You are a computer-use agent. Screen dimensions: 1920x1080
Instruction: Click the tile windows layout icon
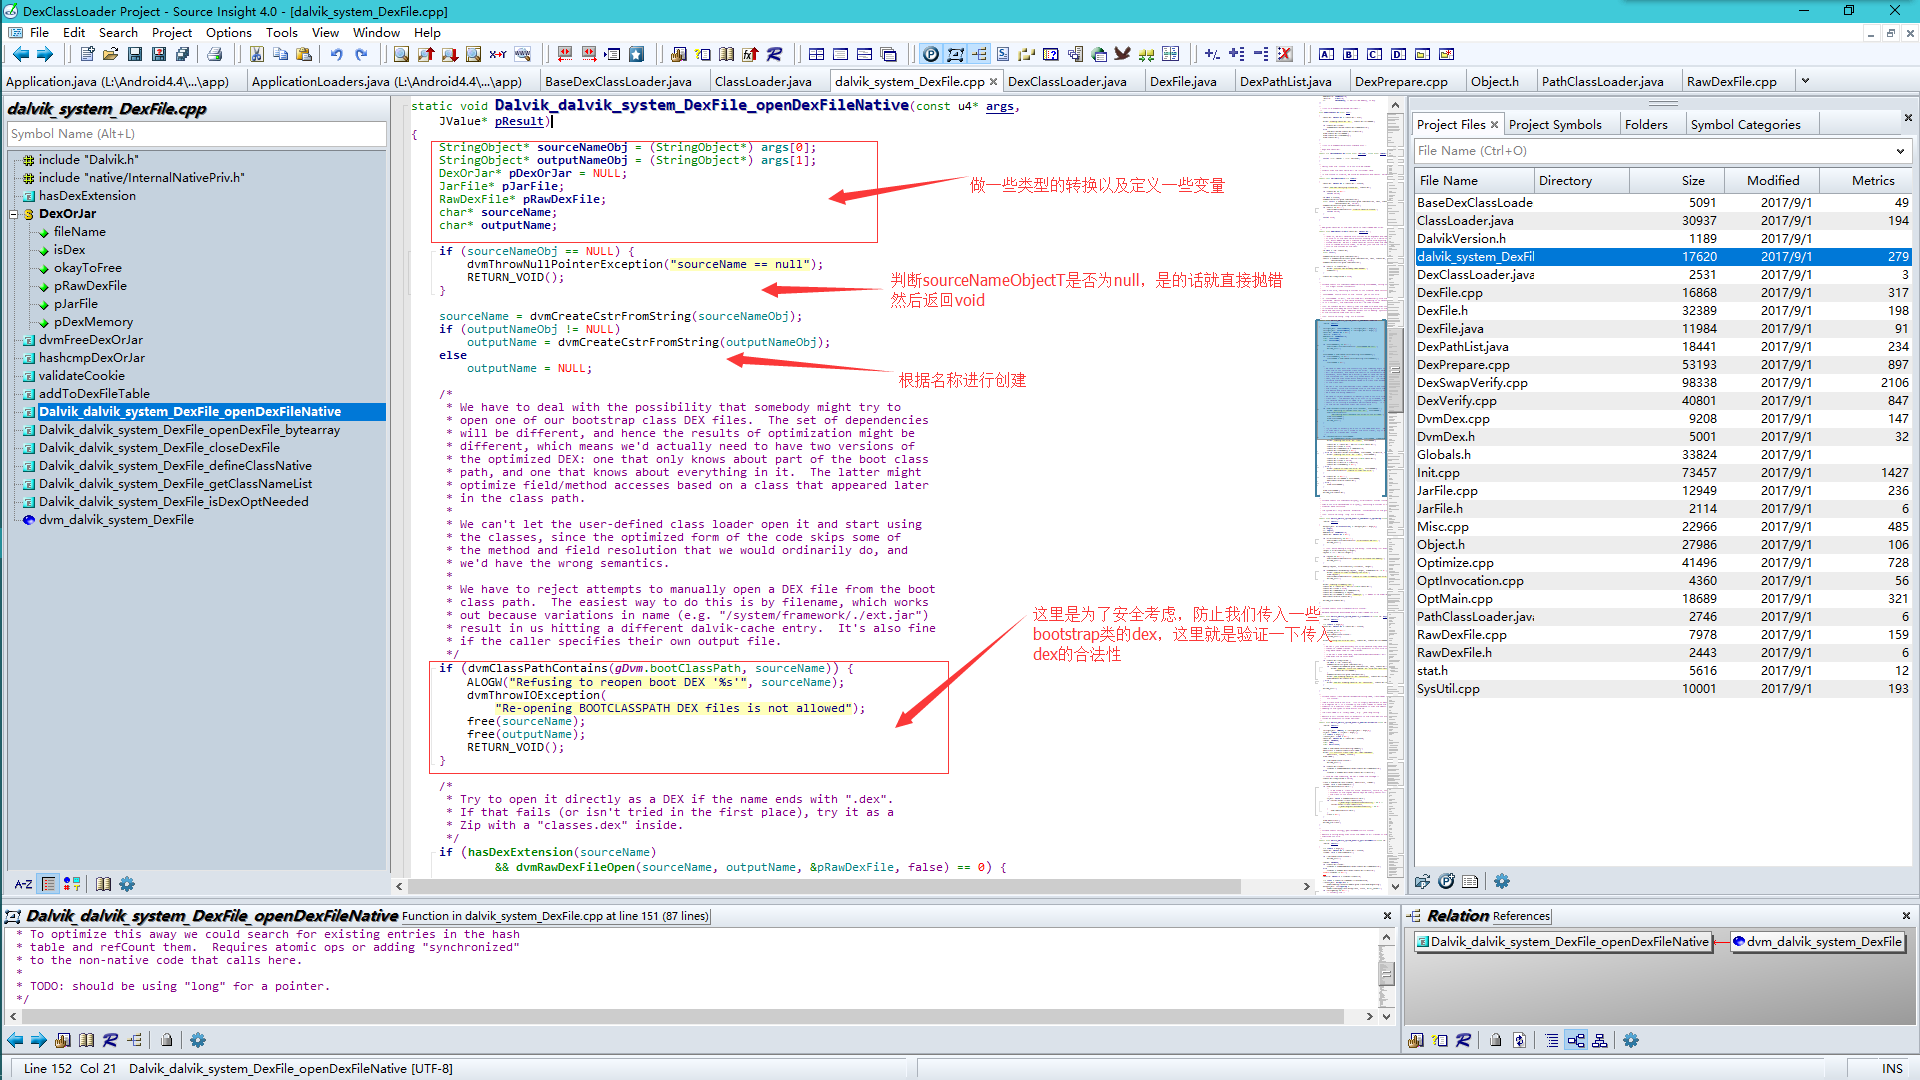click(x=817, y=55)
